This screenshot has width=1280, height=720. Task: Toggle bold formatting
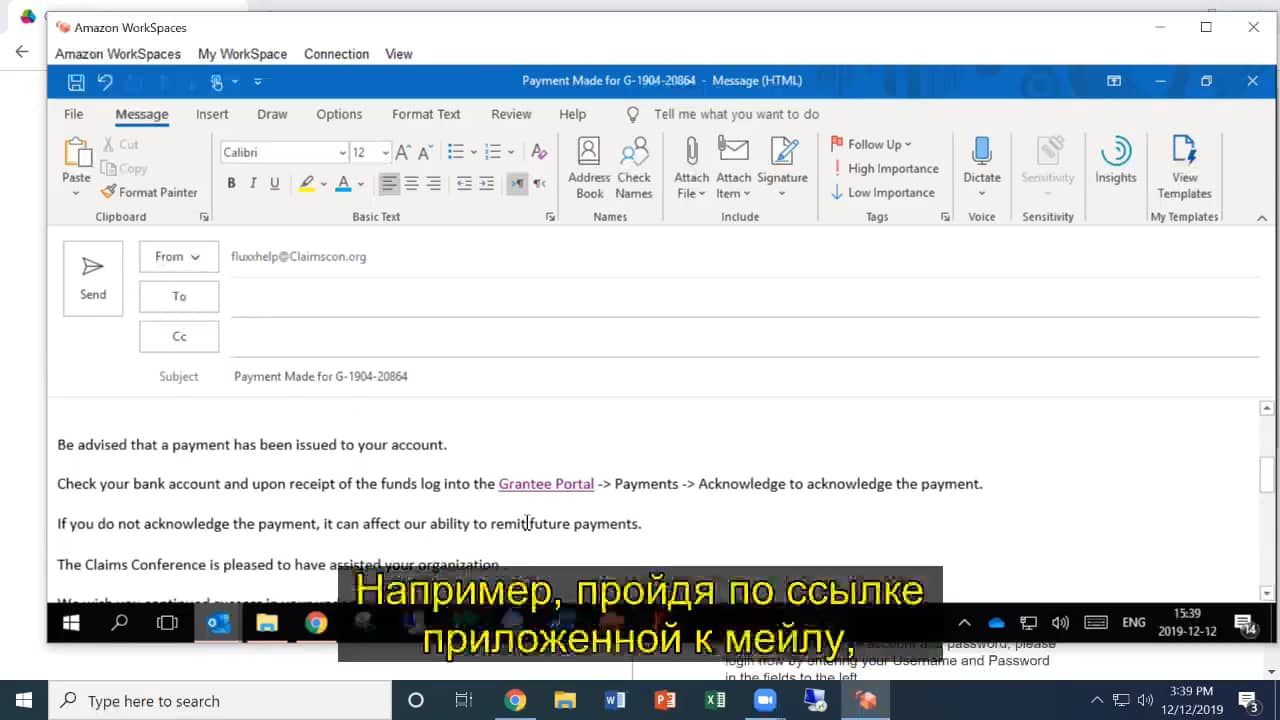coord(231,183)
